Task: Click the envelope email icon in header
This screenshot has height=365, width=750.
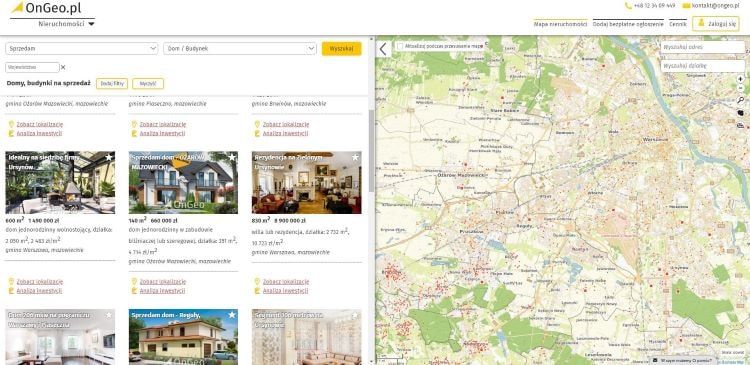Action: coord(686,6)
